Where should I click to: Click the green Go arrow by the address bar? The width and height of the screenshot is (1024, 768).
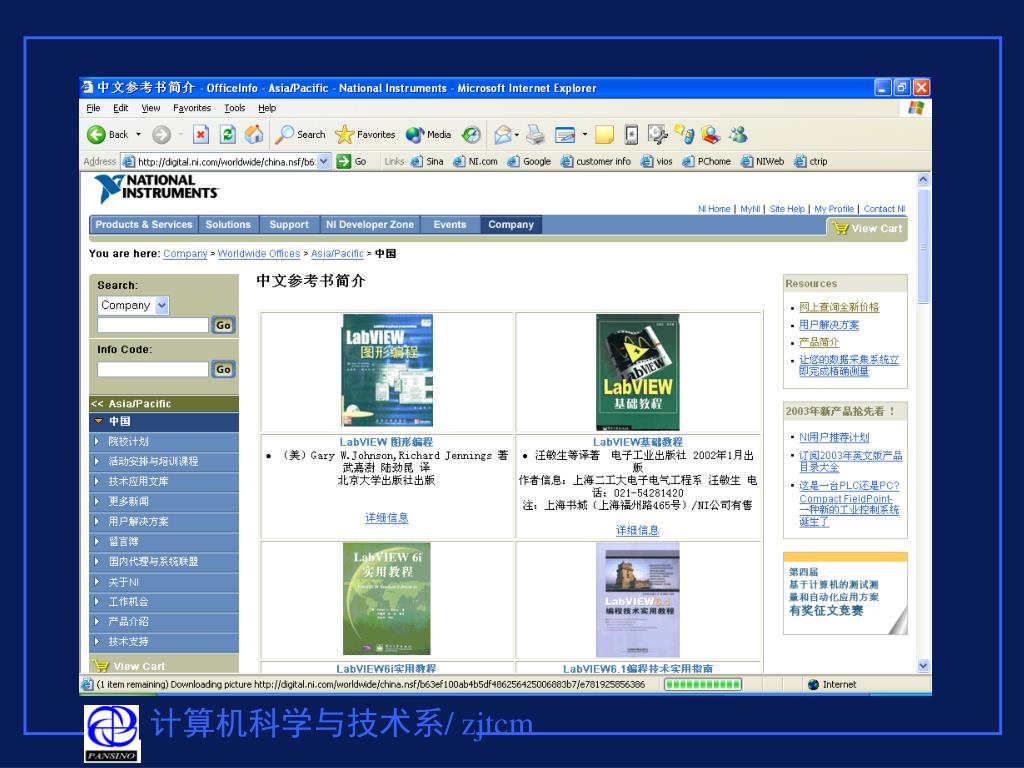(x=344, y=161)
